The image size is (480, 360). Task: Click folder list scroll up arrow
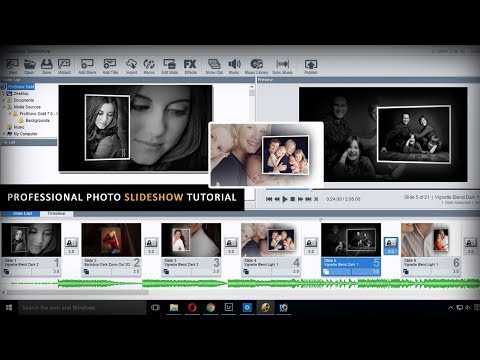pyautogui.click(x=252, y=87)
